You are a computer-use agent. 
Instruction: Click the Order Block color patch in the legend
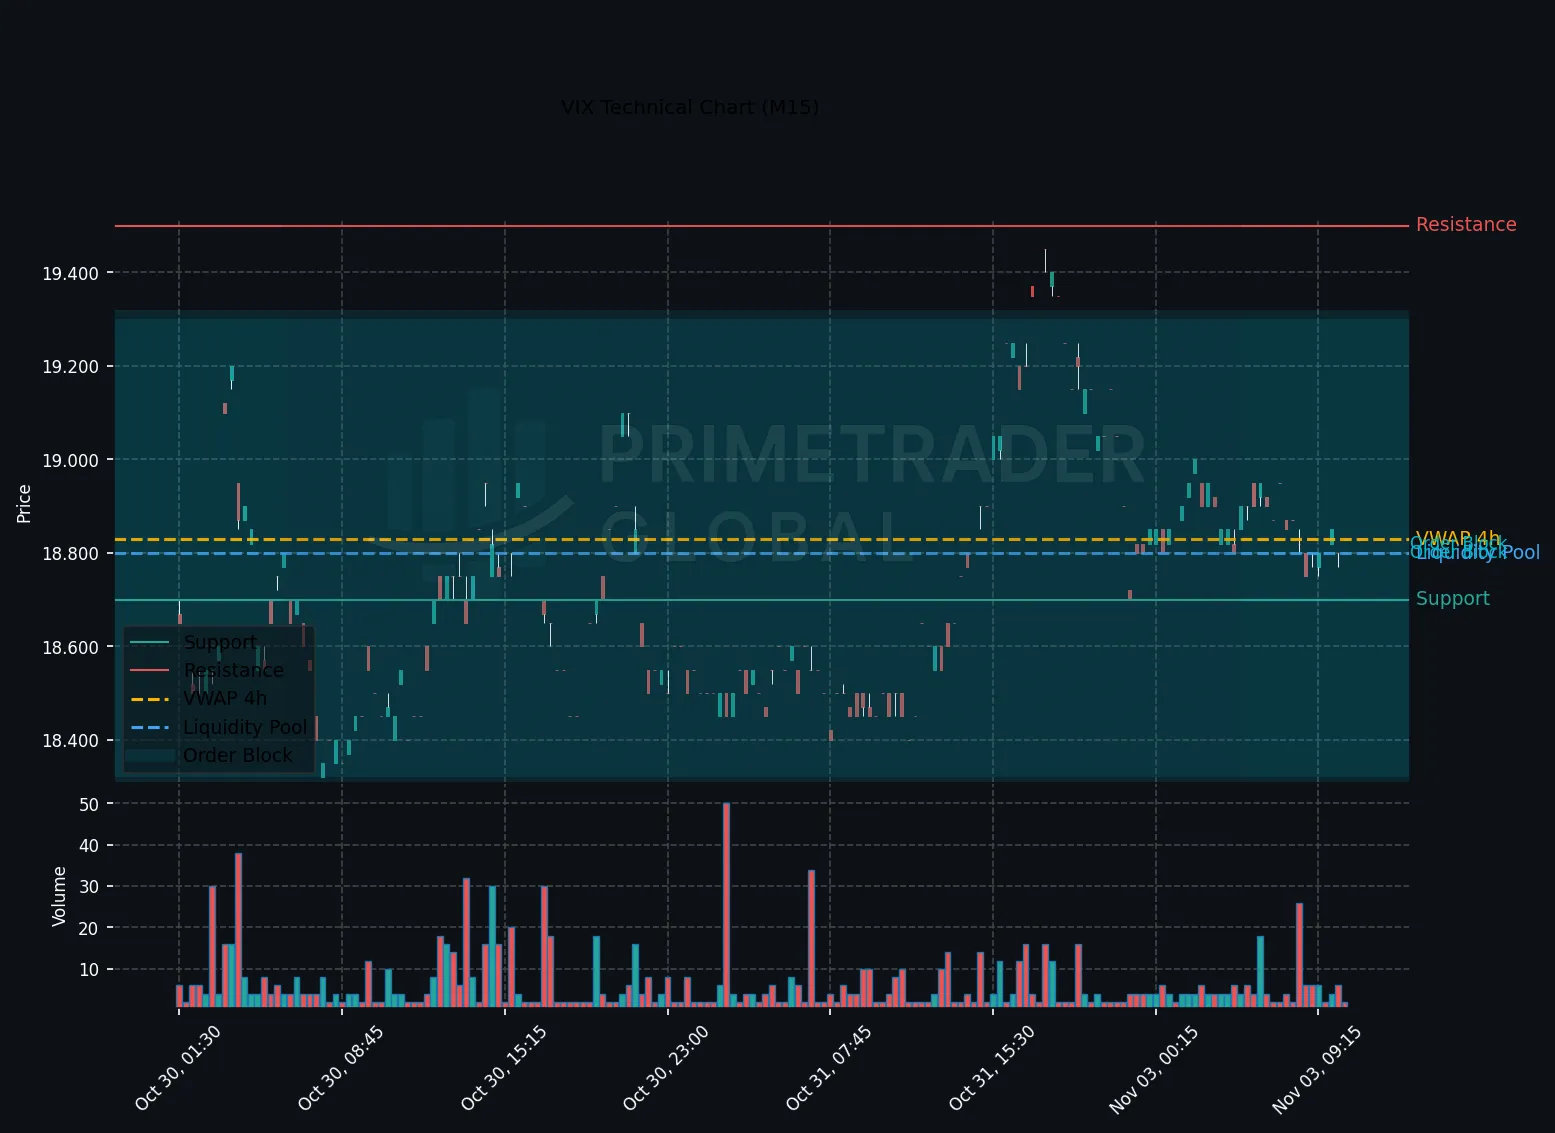(150, 755)
